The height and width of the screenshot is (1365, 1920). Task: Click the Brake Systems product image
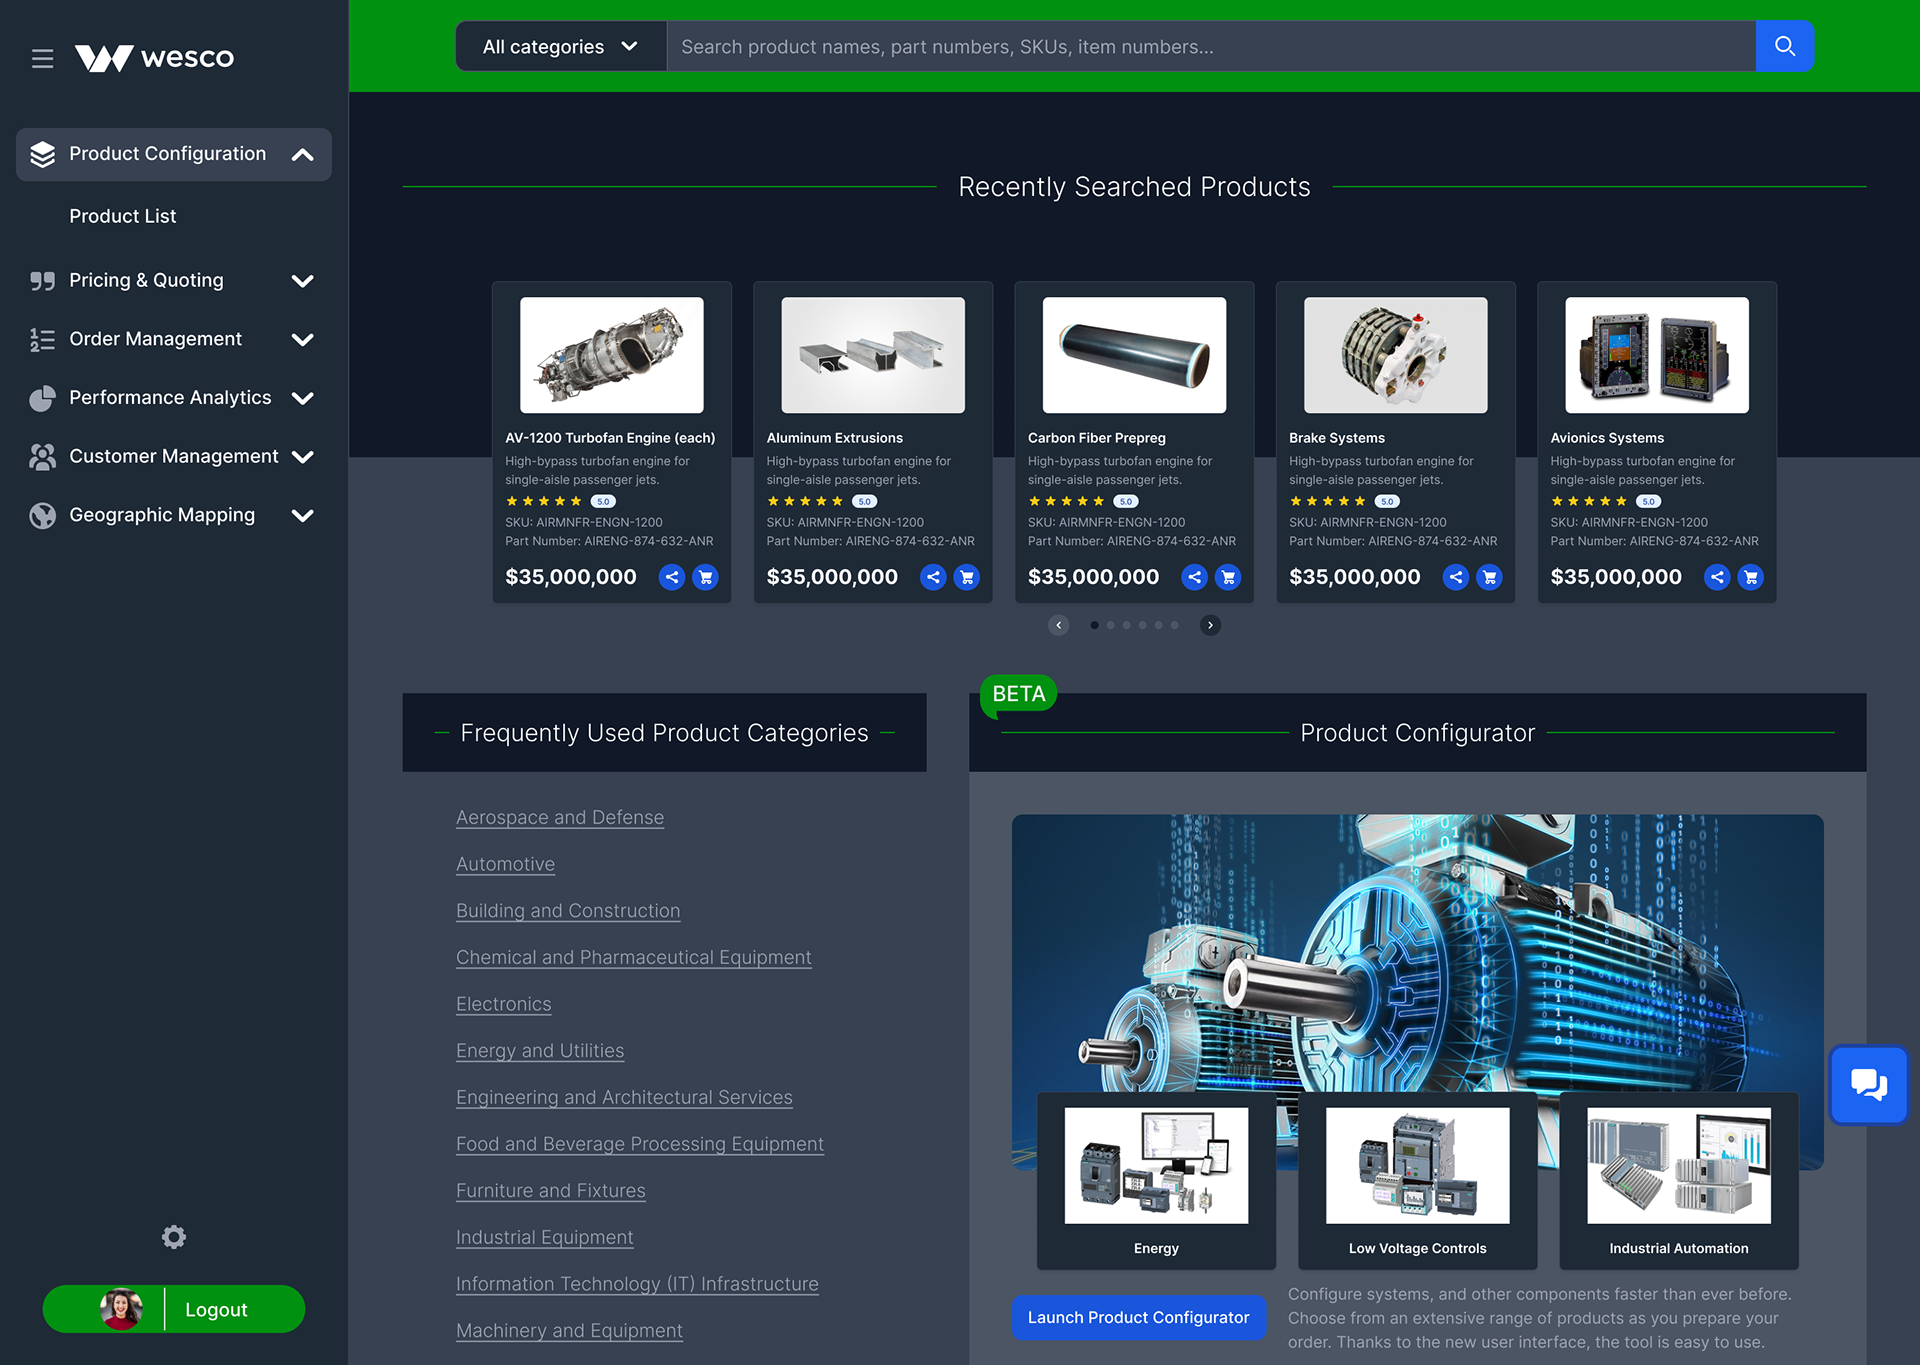point(1396,355)
